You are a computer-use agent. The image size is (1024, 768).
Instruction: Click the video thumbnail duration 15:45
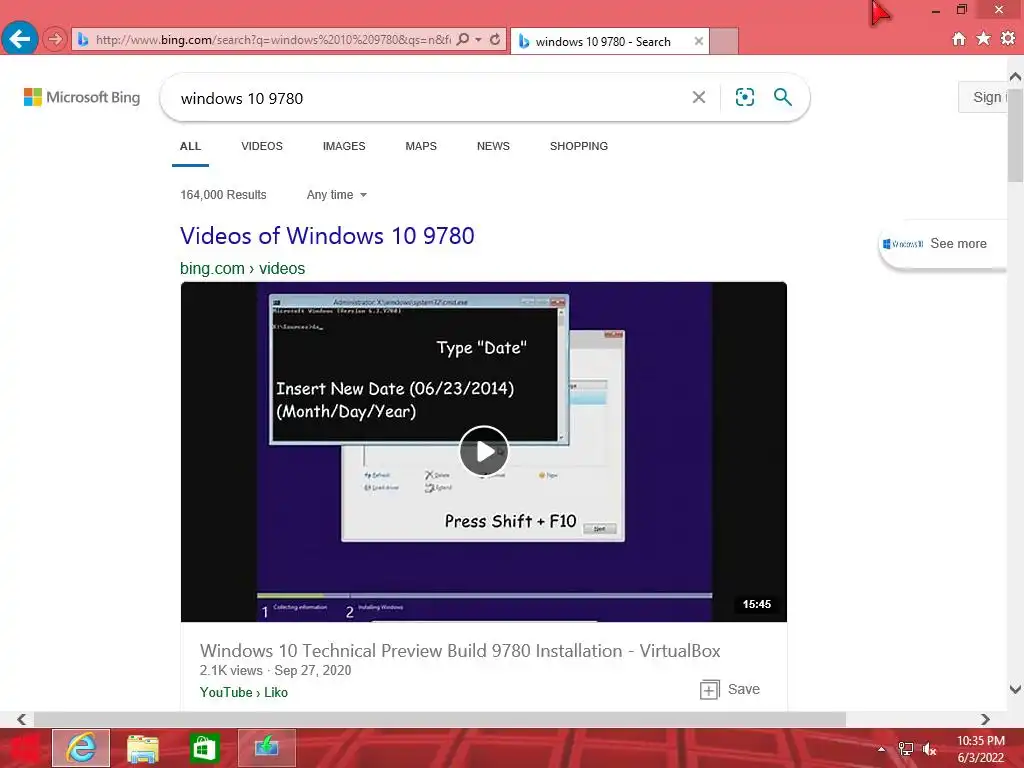(x=756, y=604)
